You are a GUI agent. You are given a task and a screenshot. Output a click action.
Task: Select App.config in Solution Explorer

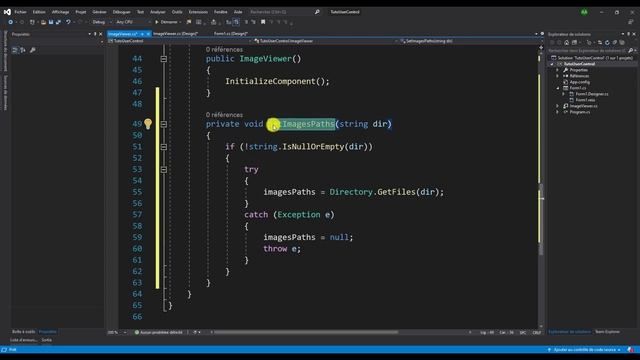(579, 82)
